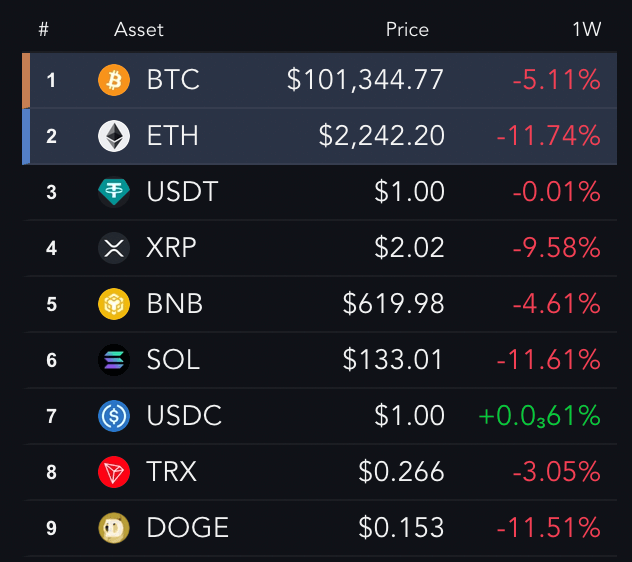
Task: Open the DOGE asset name link
Action: [188, 527]
